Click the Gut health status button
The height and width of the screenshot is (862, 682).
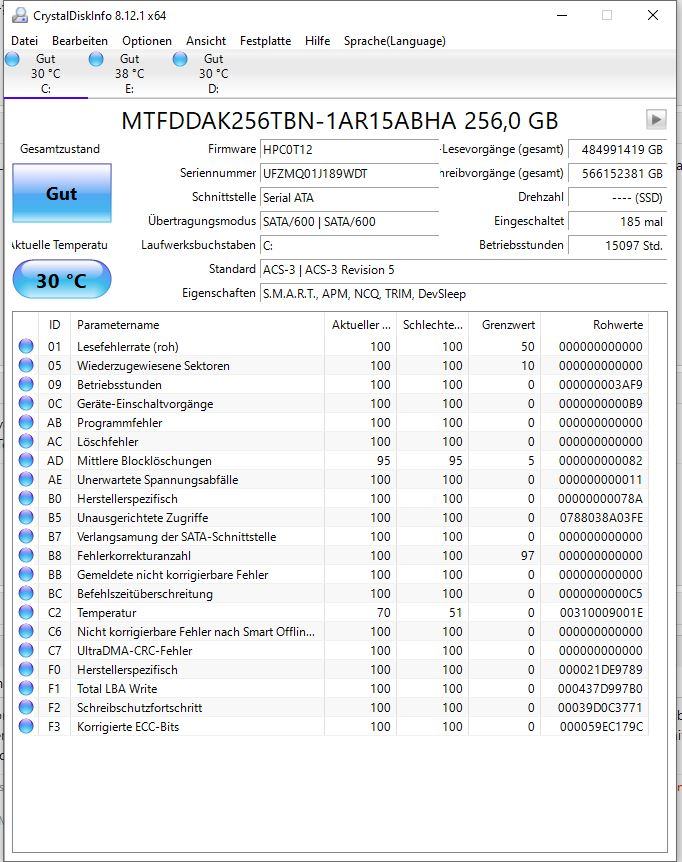pyautogui.click(x=62, y=193)
